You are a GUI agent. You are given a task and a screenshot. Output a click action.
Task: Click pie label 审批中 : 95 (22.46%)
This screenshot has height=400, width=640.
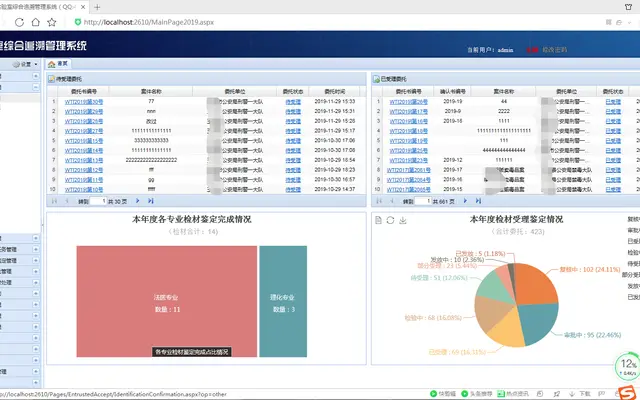592,335
